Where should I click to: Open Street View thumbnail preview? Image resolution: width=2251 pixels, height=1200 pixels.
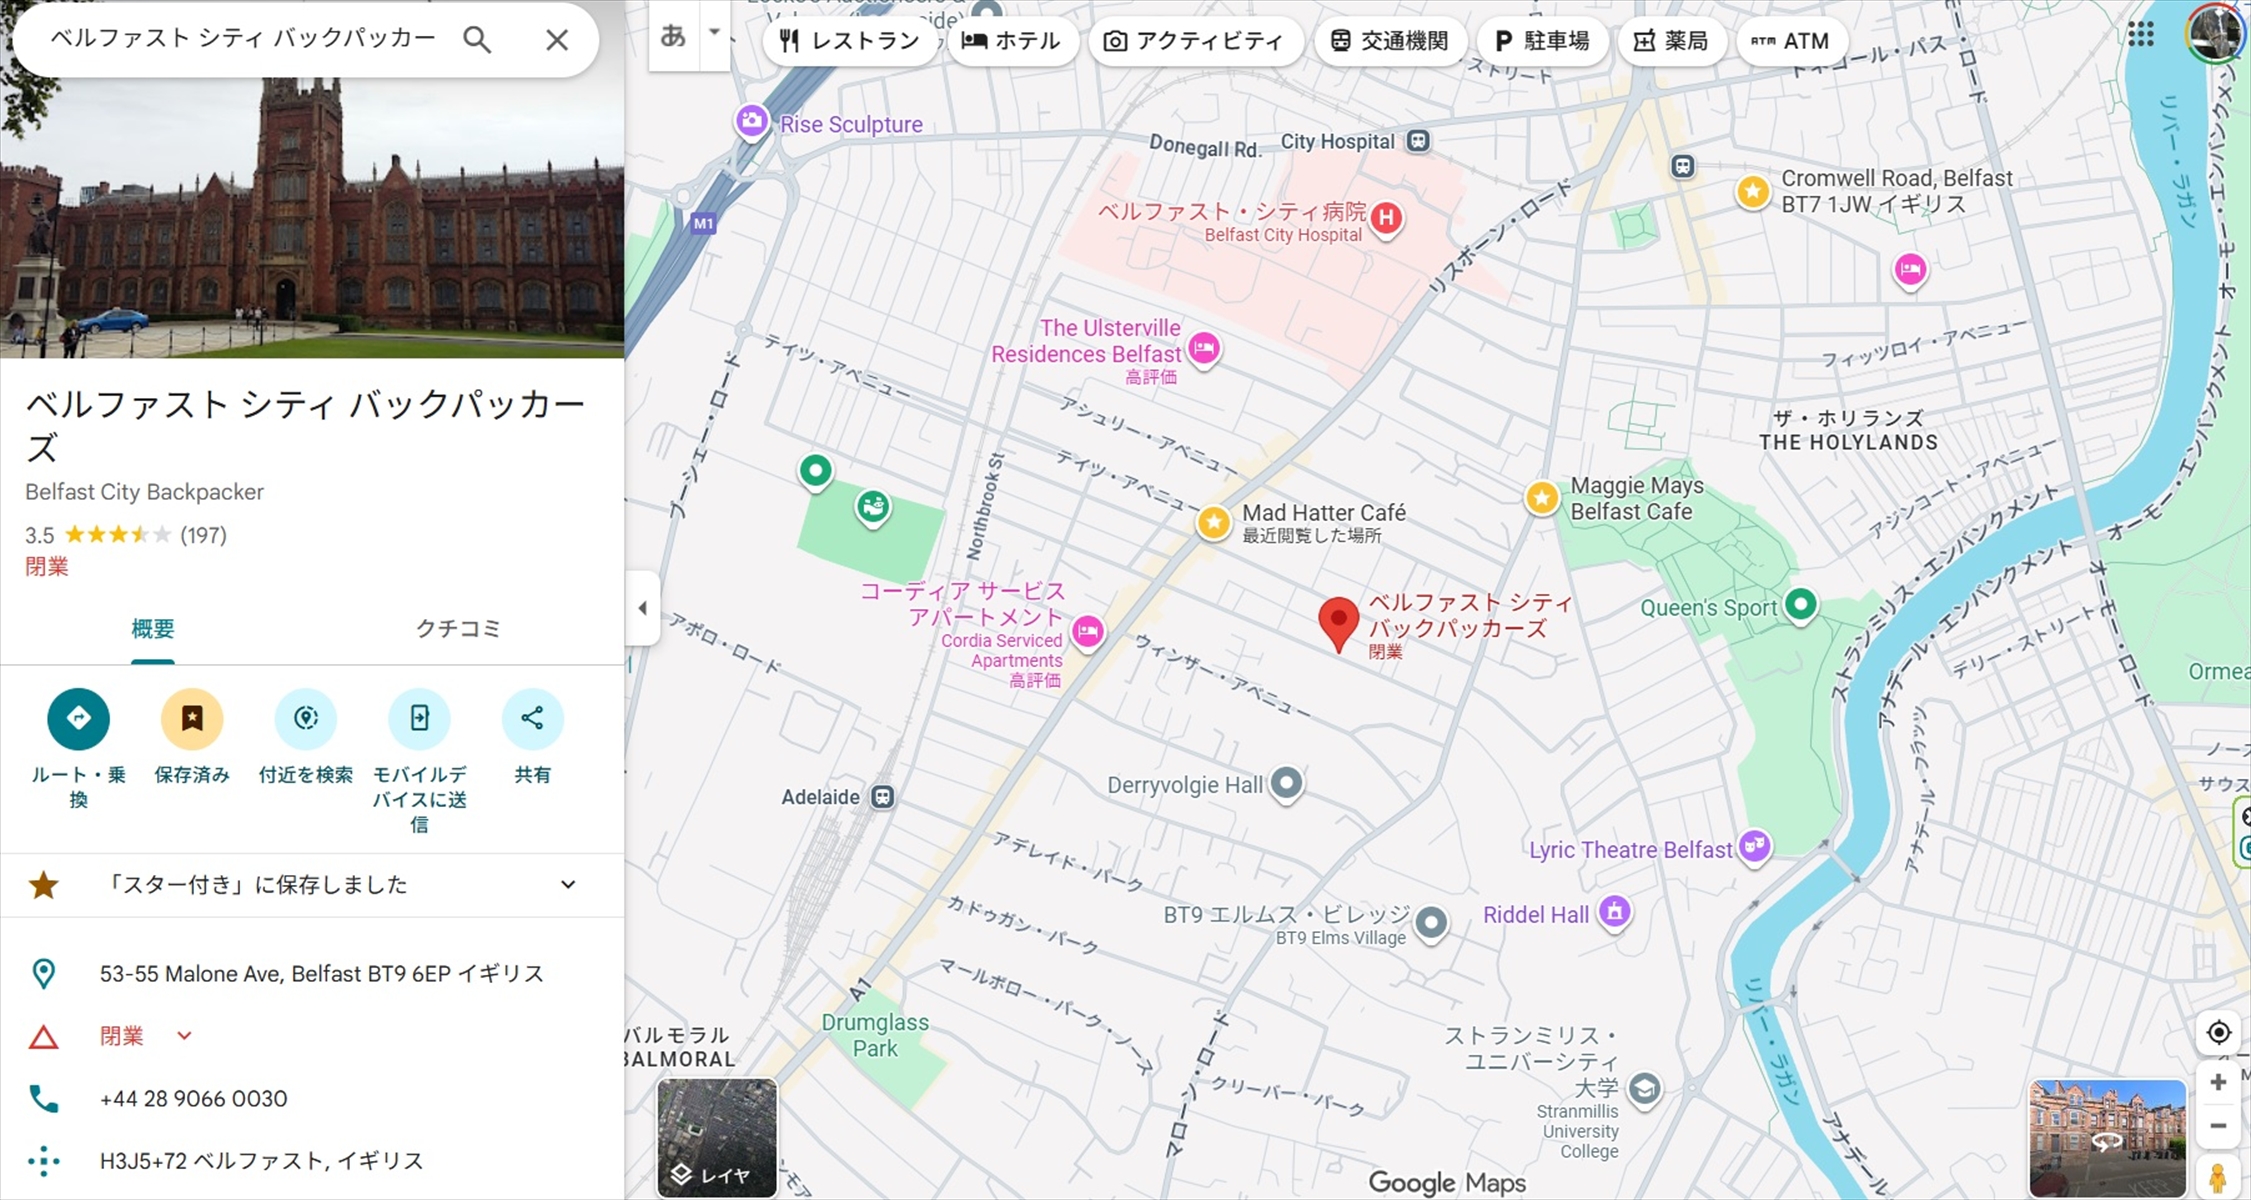pyautogui.click(x=2106, y=1137)
